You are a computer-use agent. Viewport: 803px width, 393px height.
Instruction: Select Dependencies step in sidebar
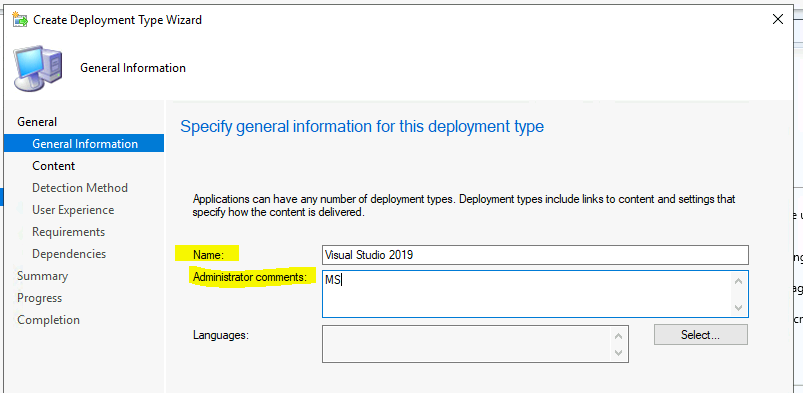69,254
